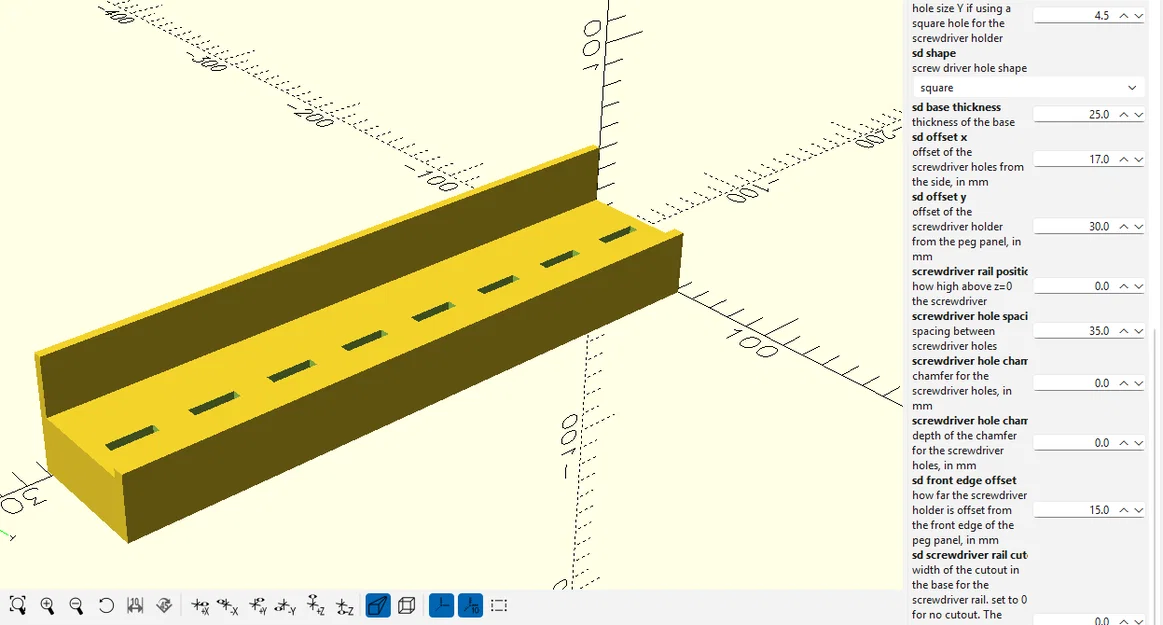Click the 'sd offset y' label

coord(939,197)
